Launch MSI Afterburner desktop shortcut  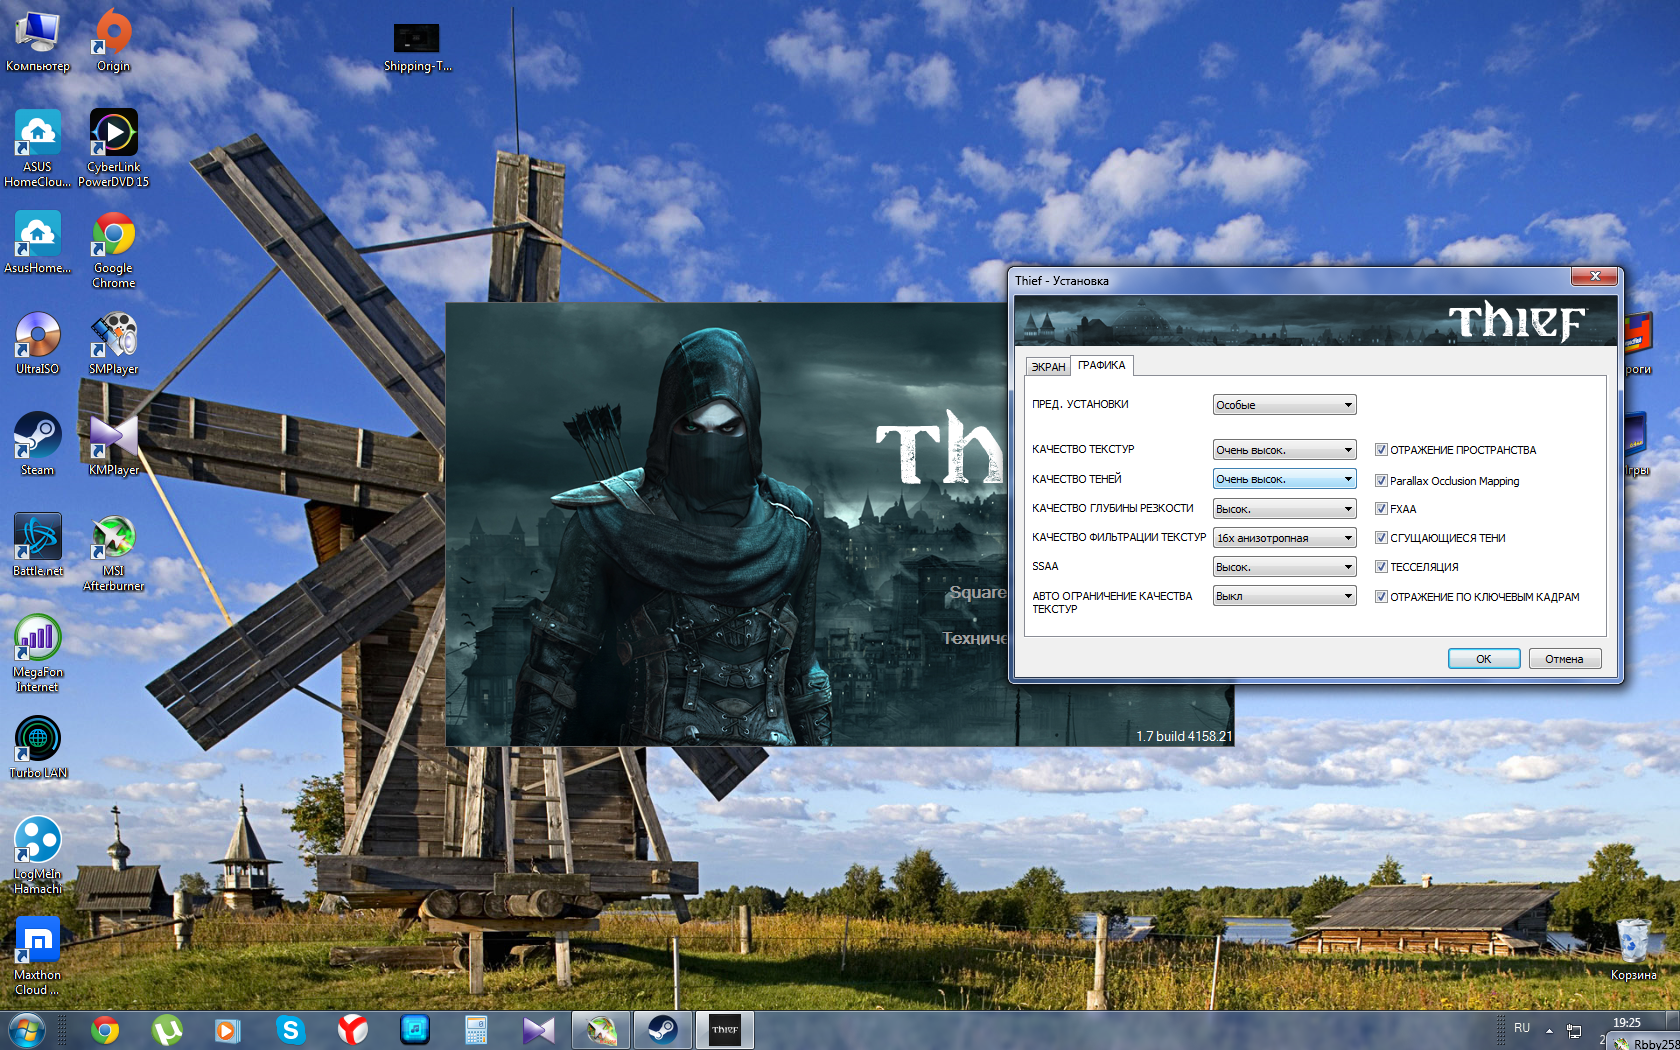[113, 553]
